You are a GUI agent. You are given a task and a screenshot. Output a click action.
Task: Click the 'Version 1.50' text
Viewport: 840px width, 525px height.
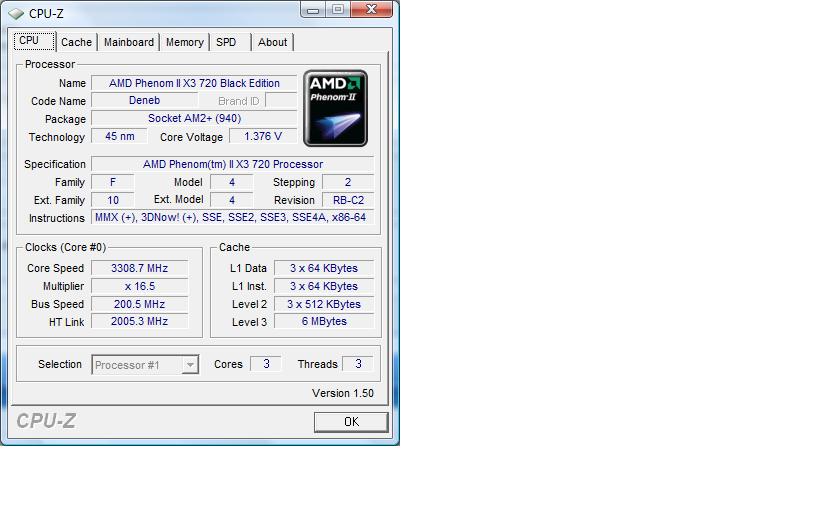point(343,393)
